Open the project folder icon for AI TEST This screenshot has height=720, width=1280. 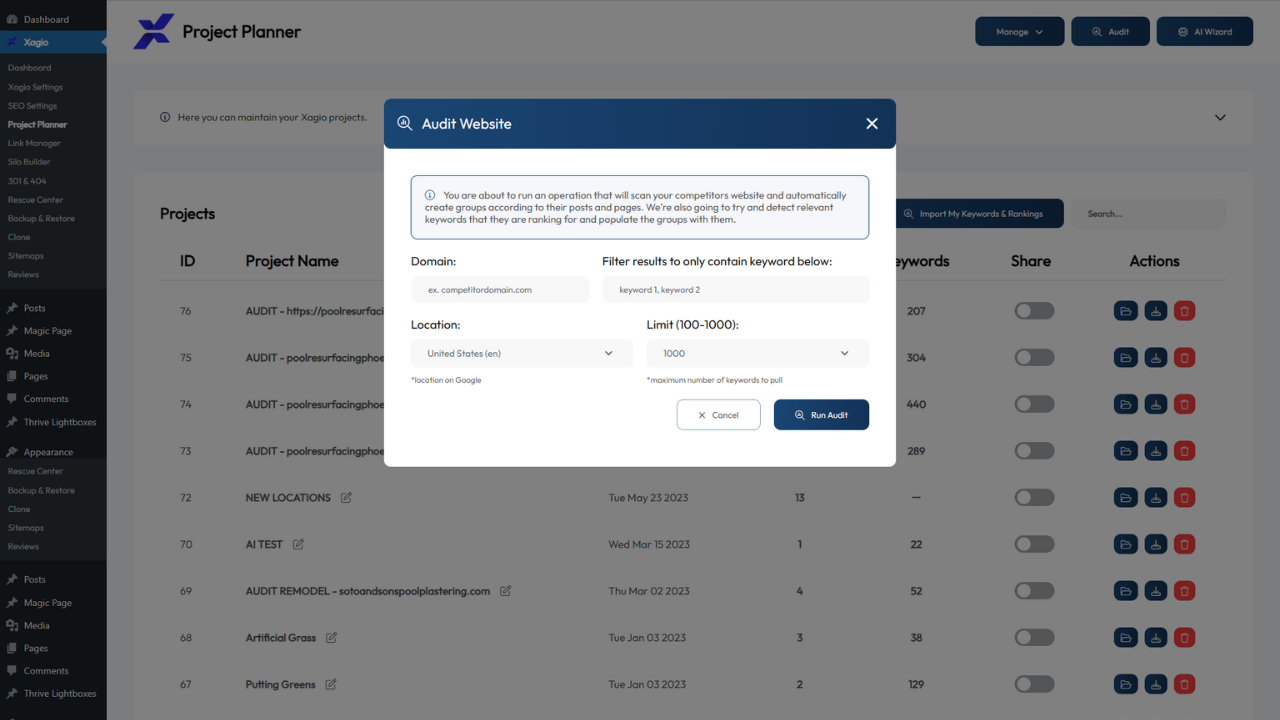(x=1125, y=544)
